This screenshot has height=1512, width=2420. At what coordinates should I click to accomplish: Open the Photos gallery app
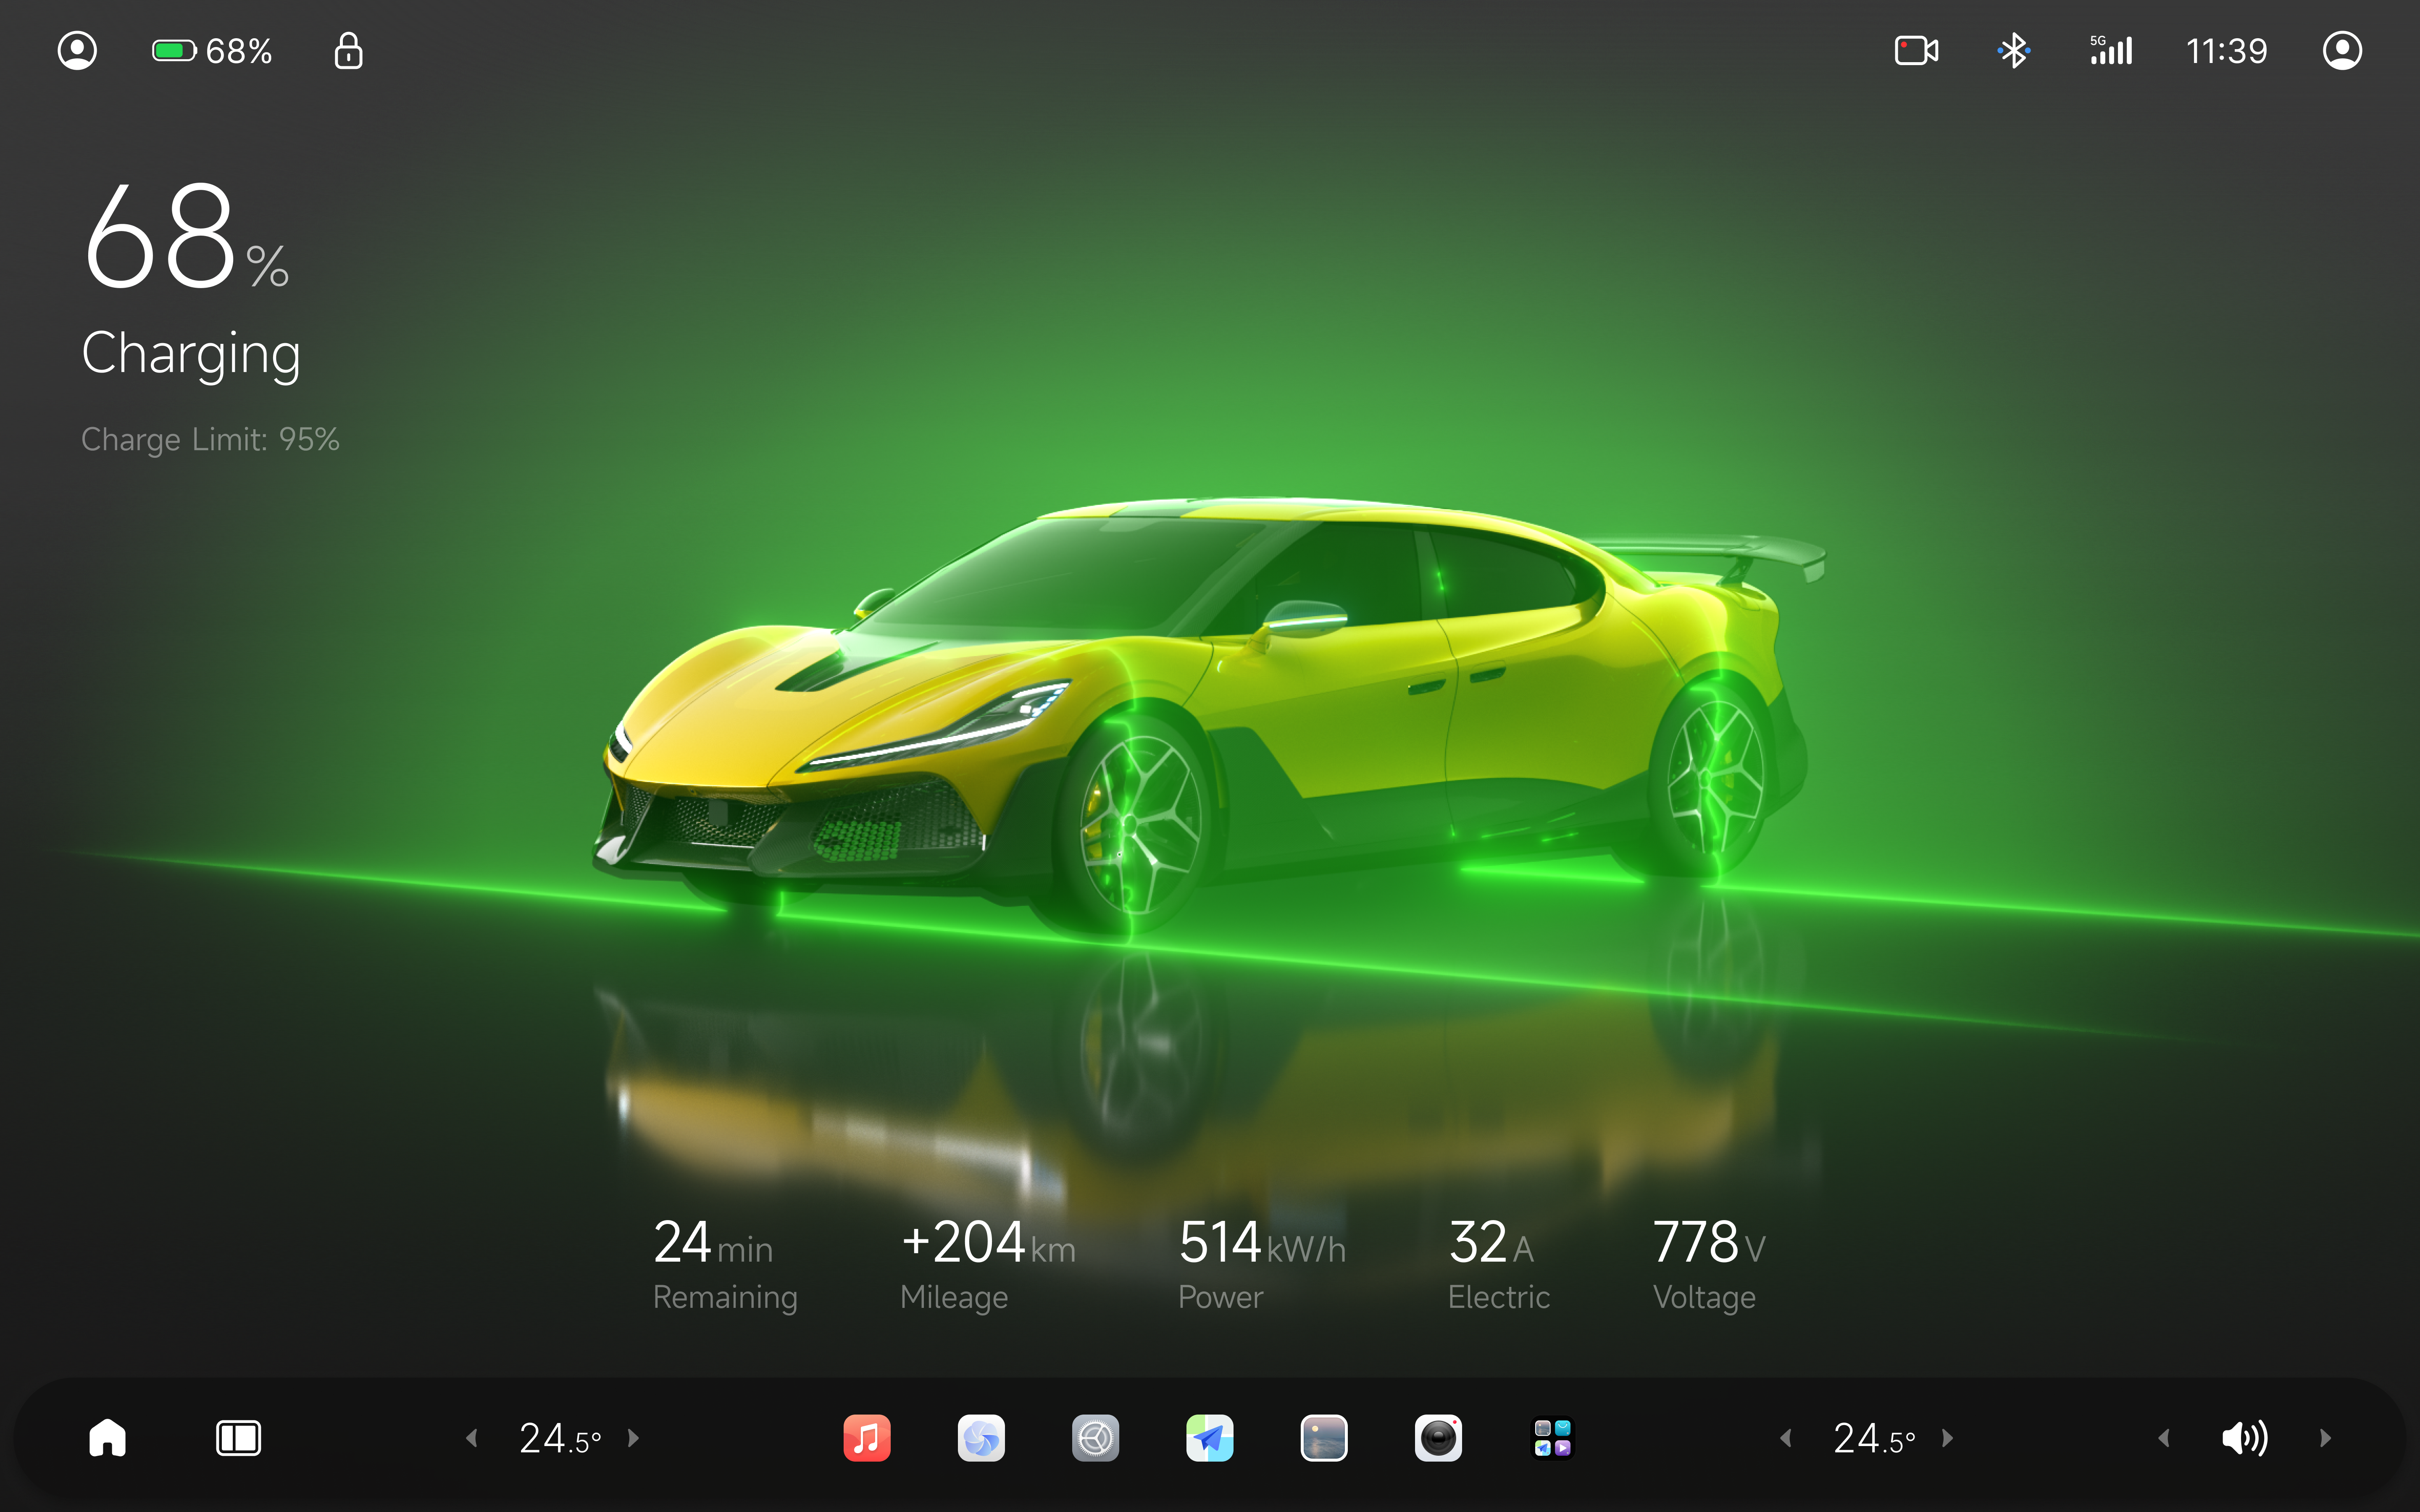[1324, 1438]
